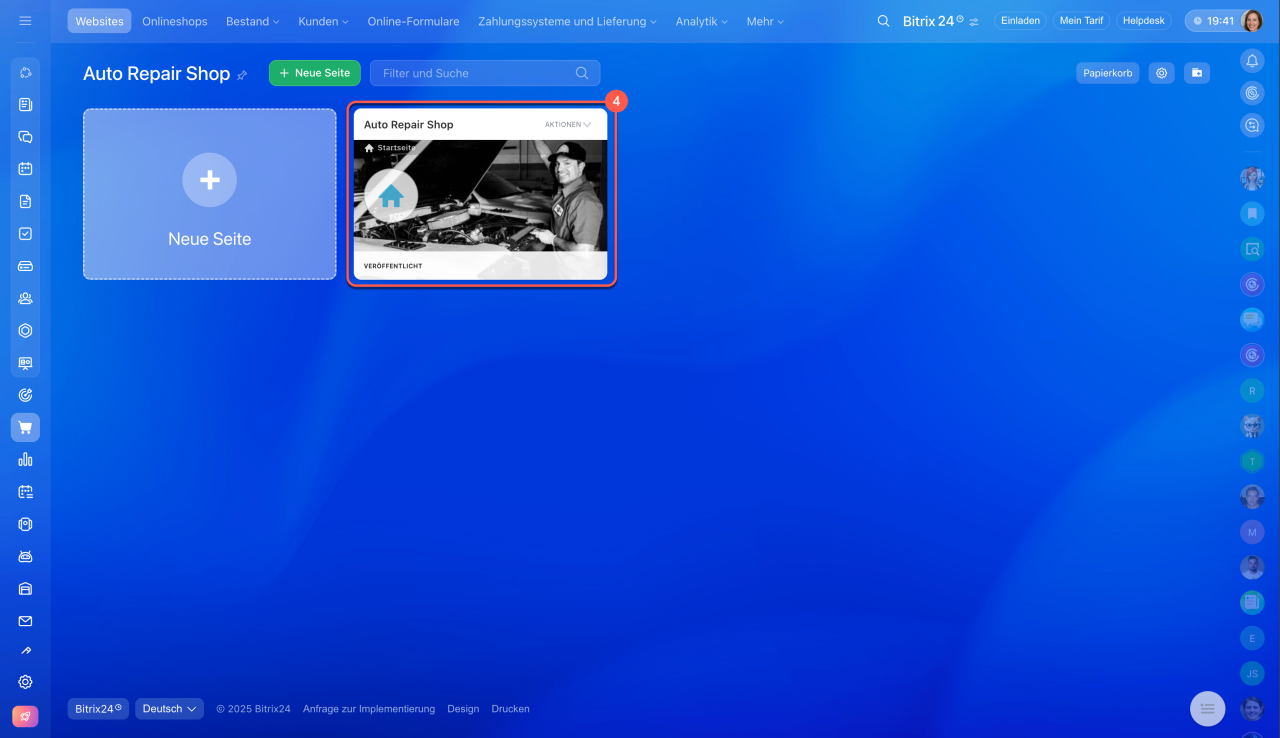Select the shopping cart icon in left sidebar
Viewport: 1280px width, 738px height.
pyautogui.click(x=26, y=428)
